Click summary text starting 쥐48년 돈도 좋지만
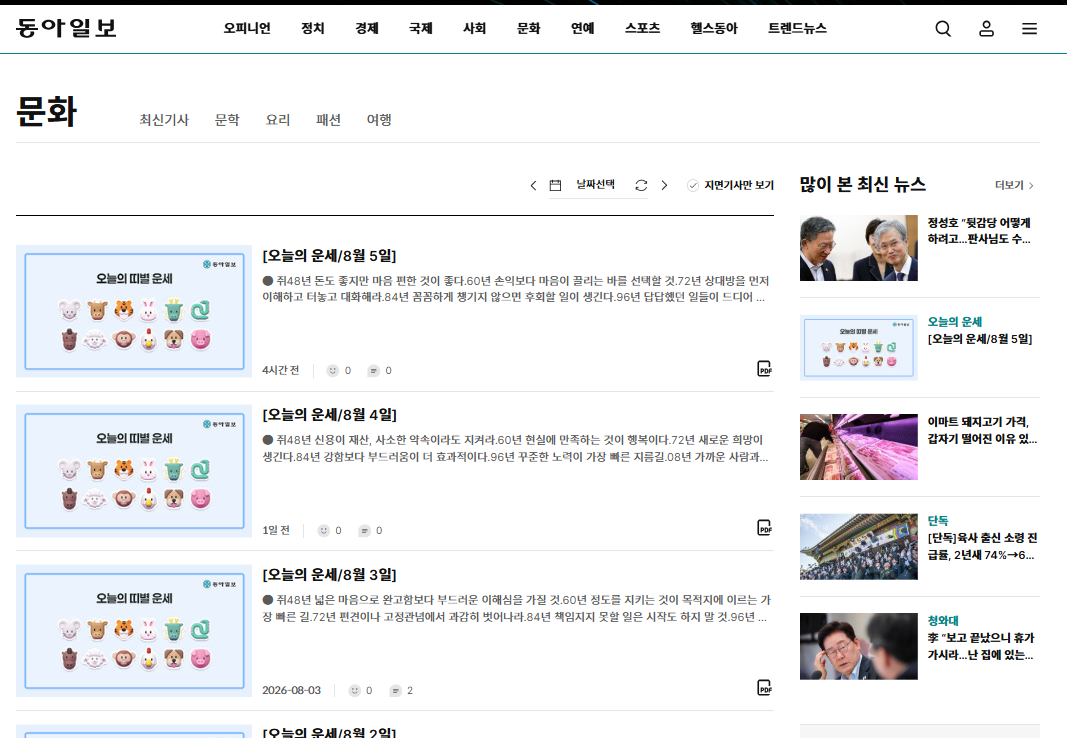Image resolution: width=1067 pixels, height=738 pixels. (x=516, y=289)
